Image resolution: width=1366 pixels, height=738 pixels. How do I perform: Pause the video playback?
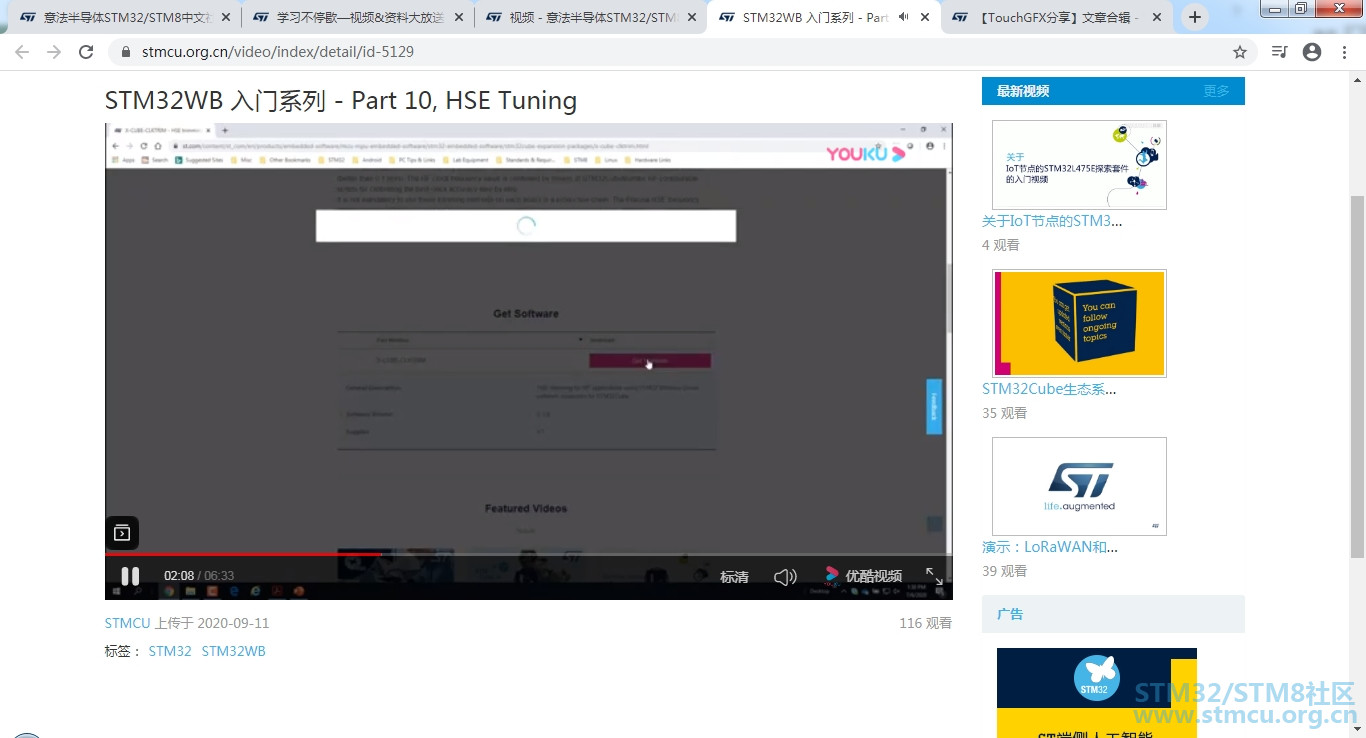coord(130,576)
